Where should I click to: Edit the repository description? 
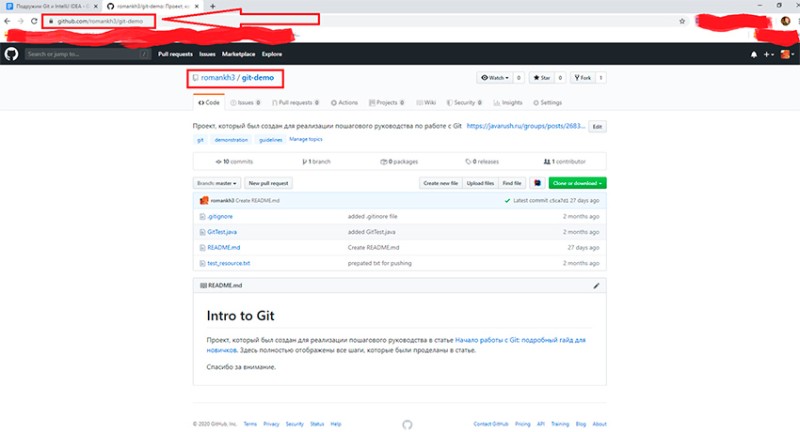point(597,126)
